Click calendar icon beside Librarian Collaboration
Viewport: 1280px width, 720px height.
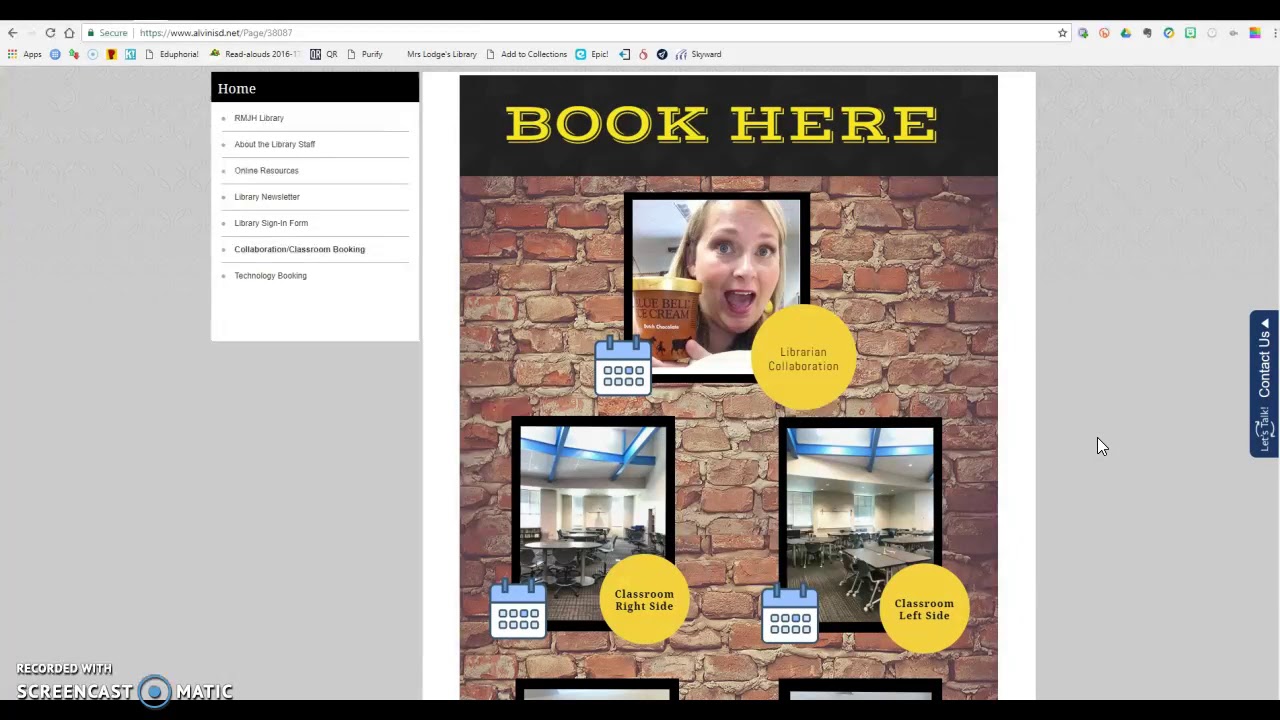click(623, 365)
